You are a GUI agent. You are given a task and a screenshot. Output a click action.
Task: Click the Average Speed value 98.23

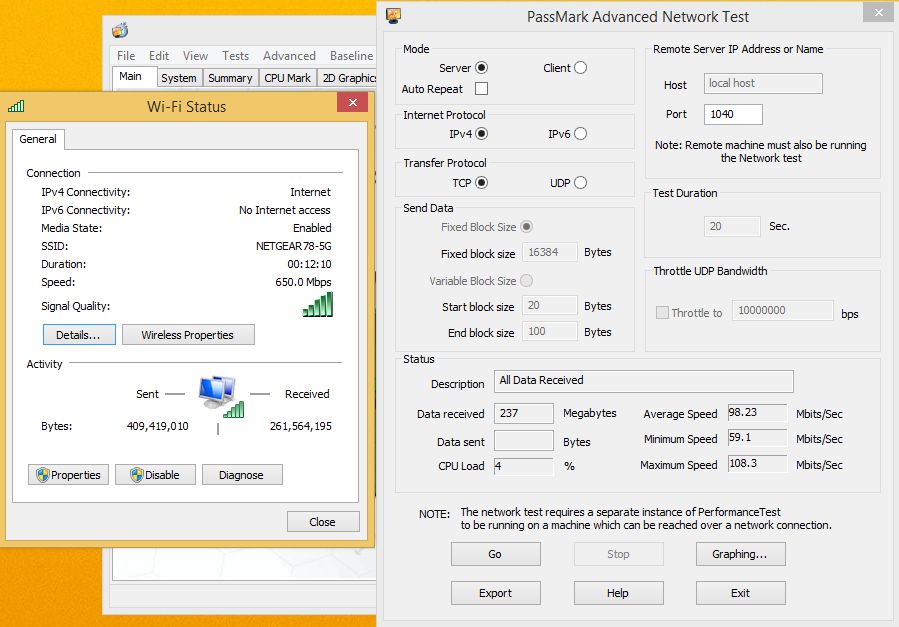click(x=757, y=413)
